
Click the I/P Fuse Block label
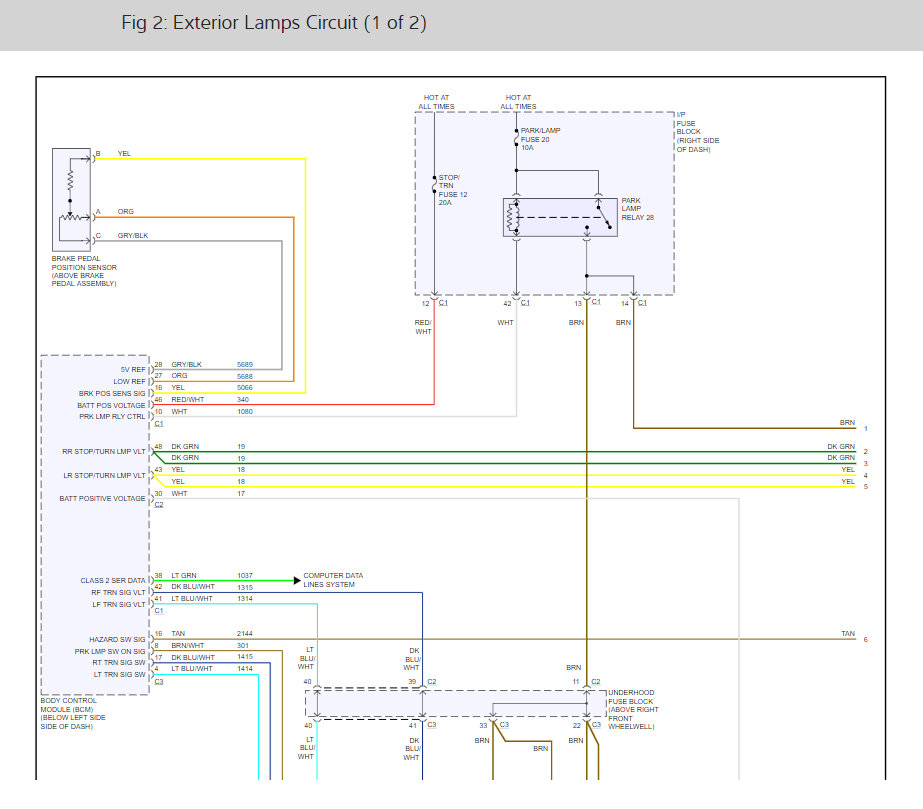click(x=697, y=132)
